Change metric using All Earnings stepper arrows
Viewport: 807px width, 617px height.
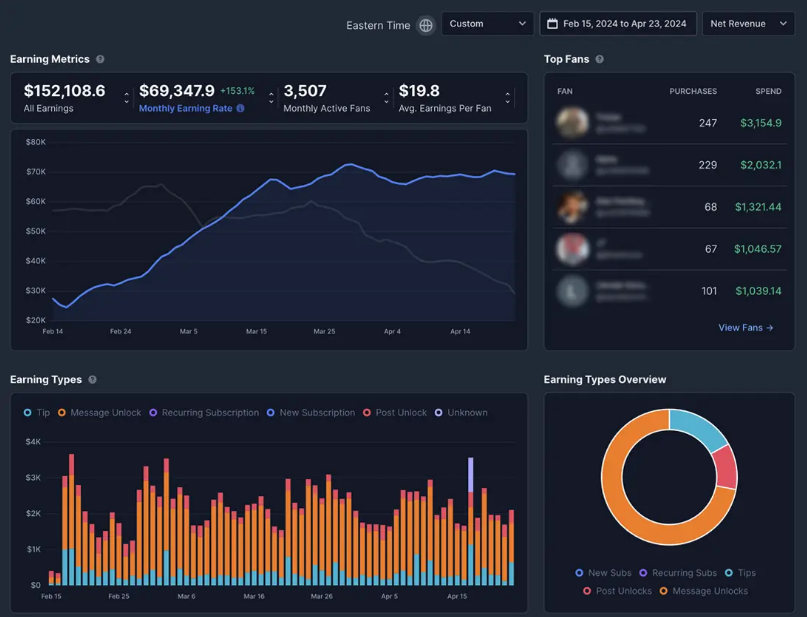tap(126, 98)
